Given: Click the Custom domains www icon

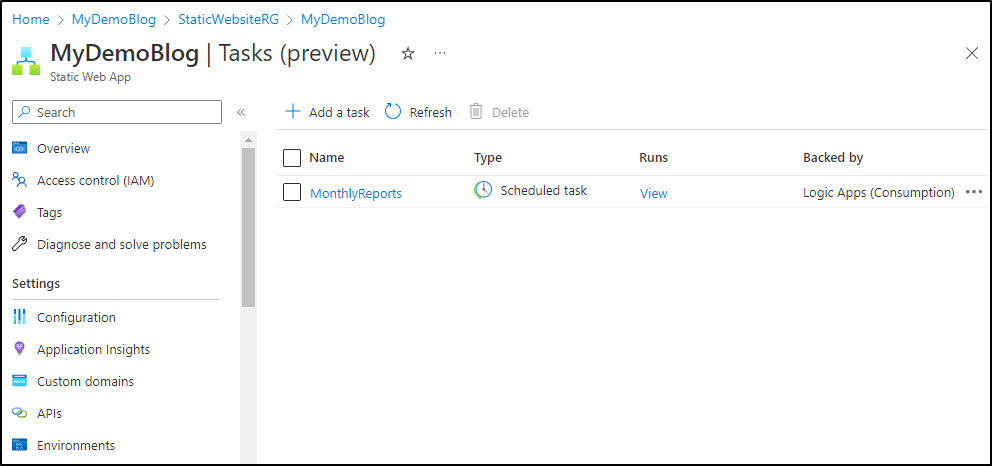Looking at the screenshot, I should [20, 381].
